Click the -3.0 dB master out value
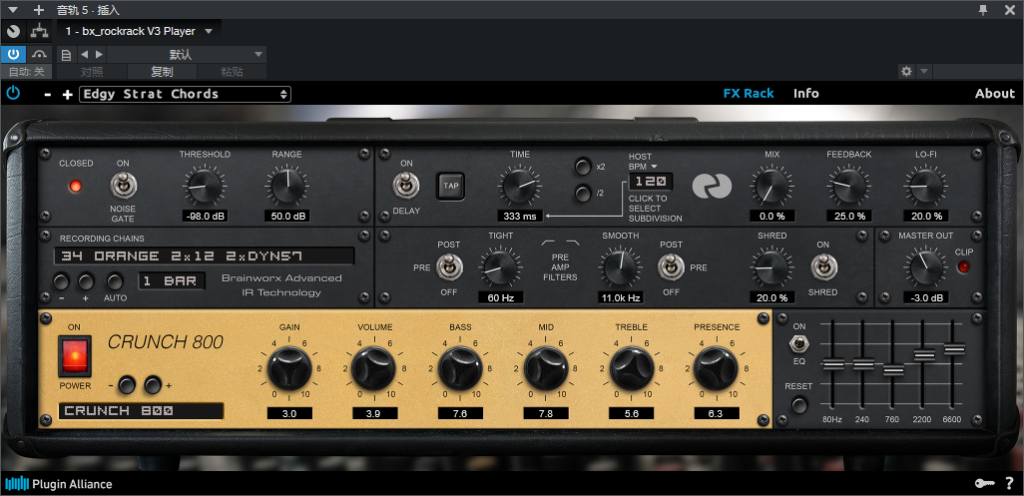The width and height of the screenshot is (1024, 496). 926,298
